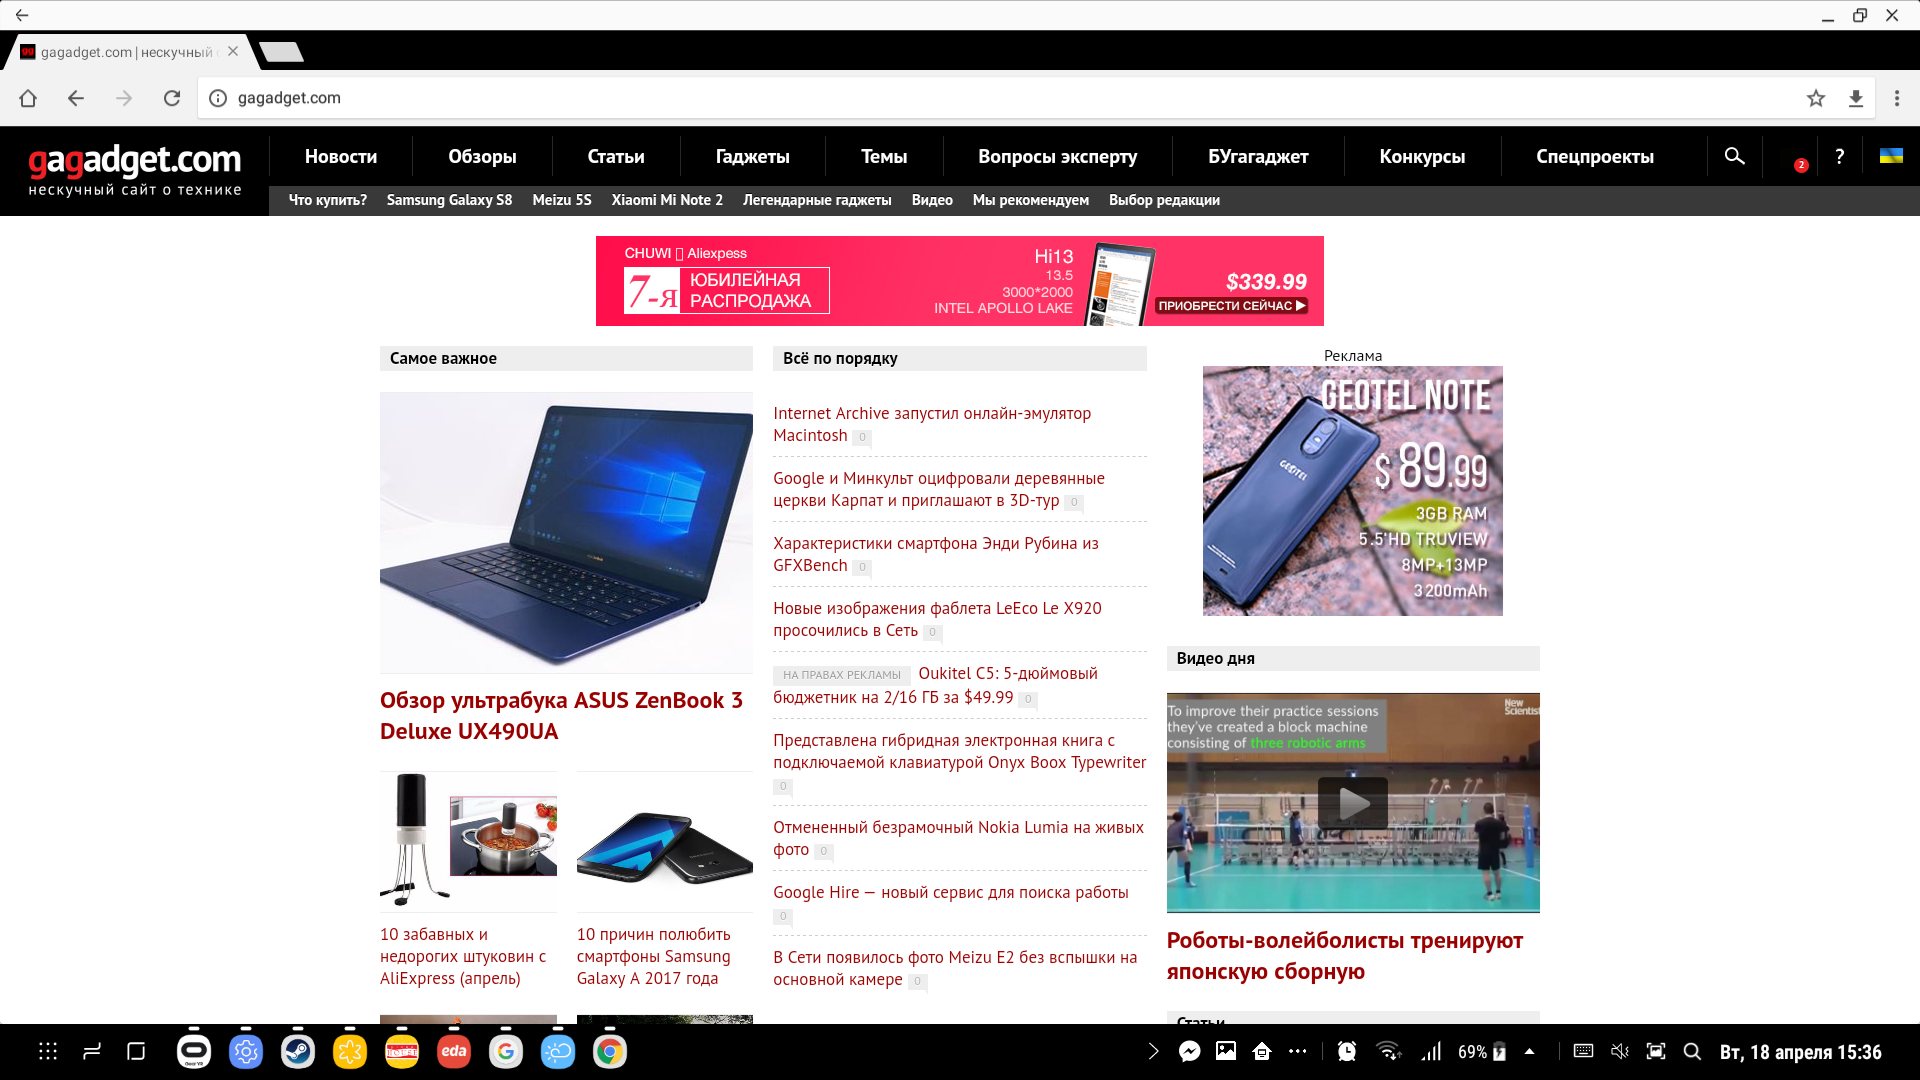Open the site search magnifier icon
The width and height of the screenshot is (1920, 1080).
click(1735, 156)
